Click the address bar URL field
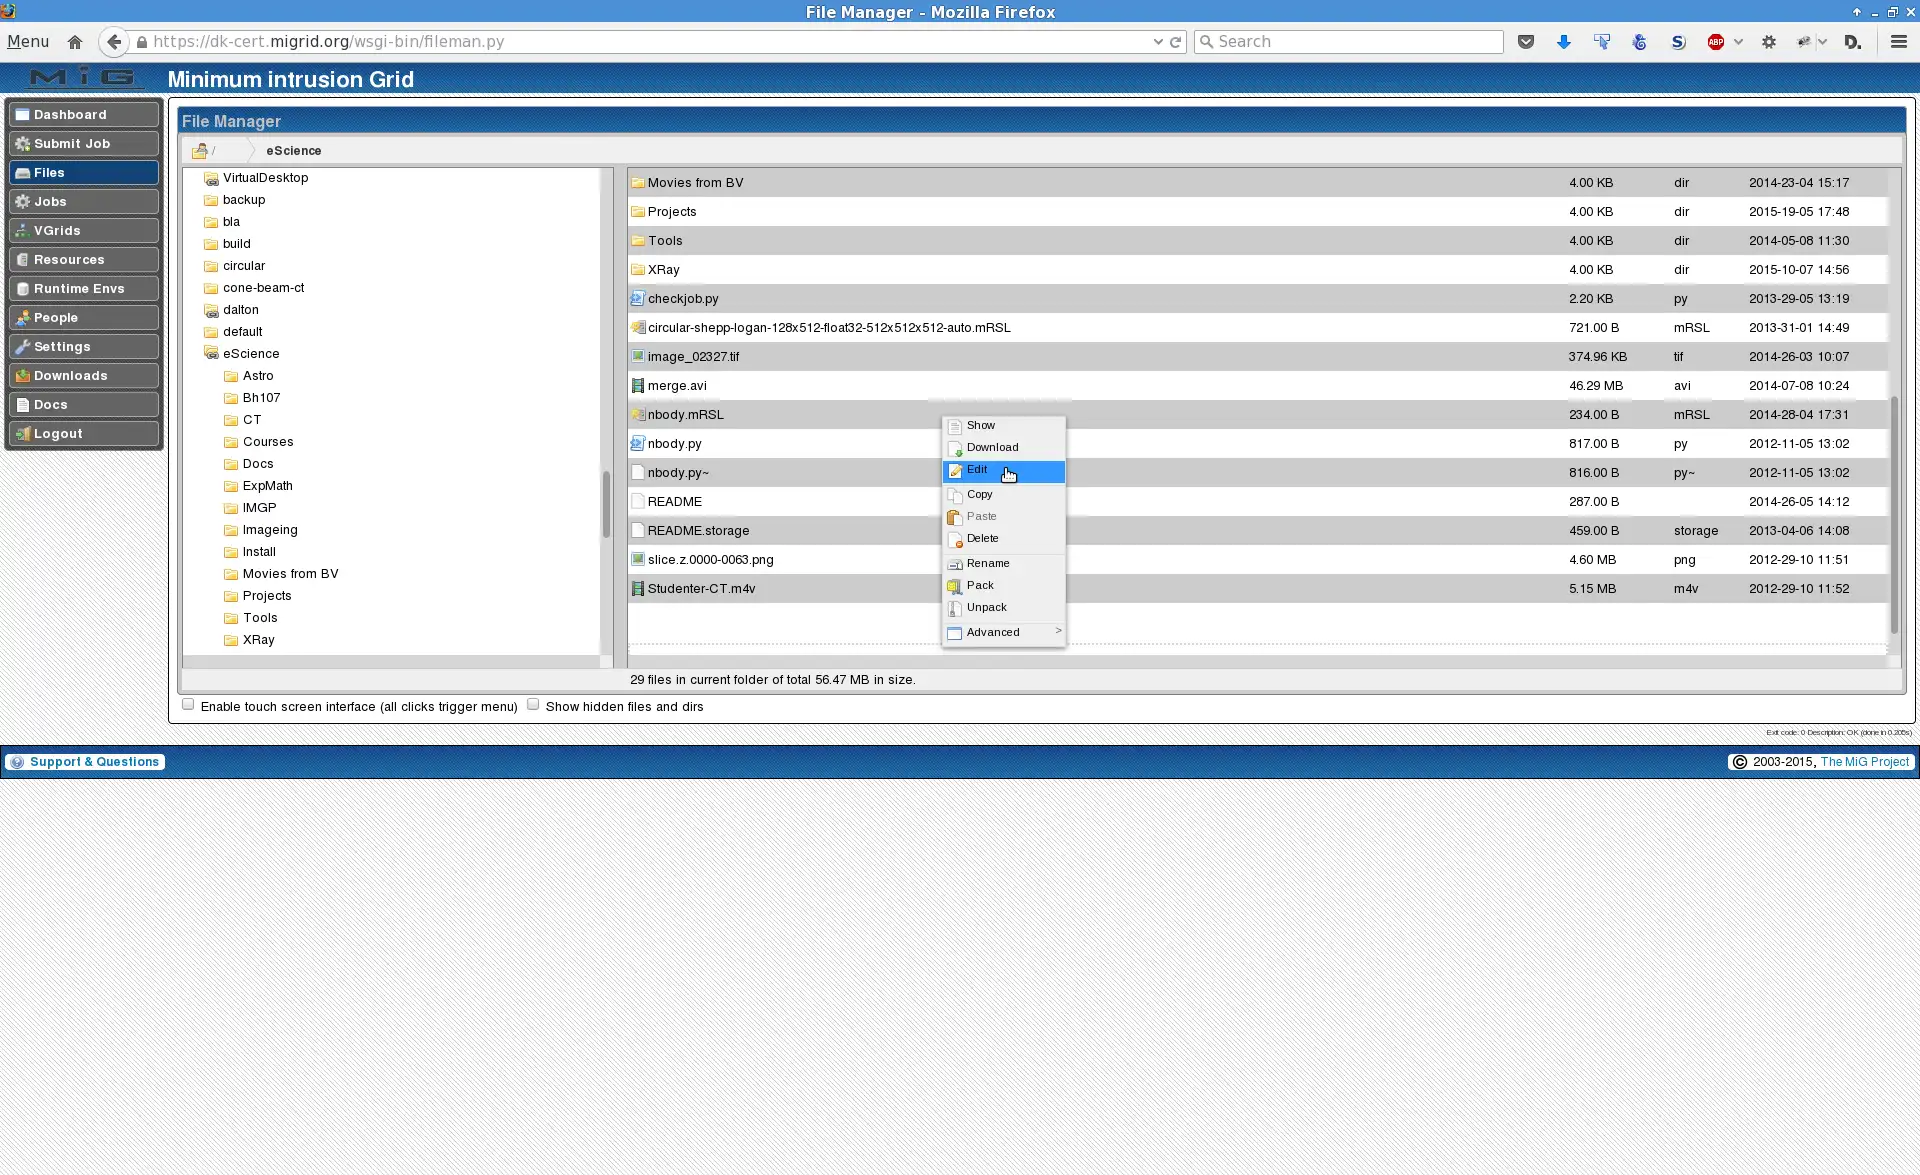Viewport: 1920px width, 1175px height. click(x=658, y=41)
